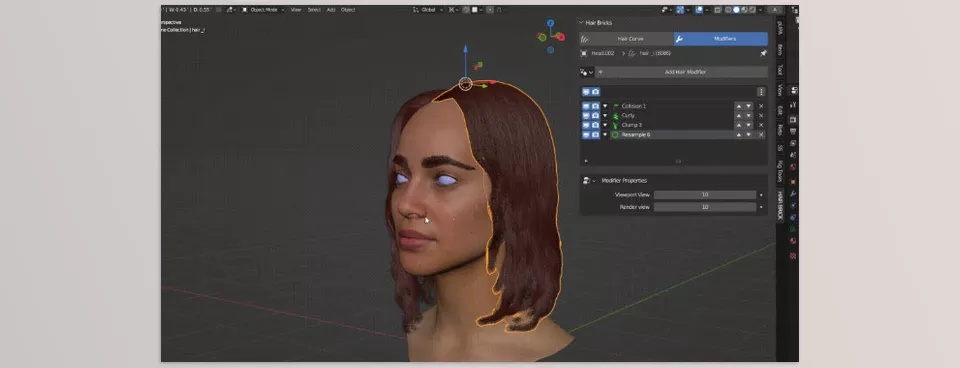
Task: Remove the Clump 3 modifier
Action: click(x=761, y=125)
